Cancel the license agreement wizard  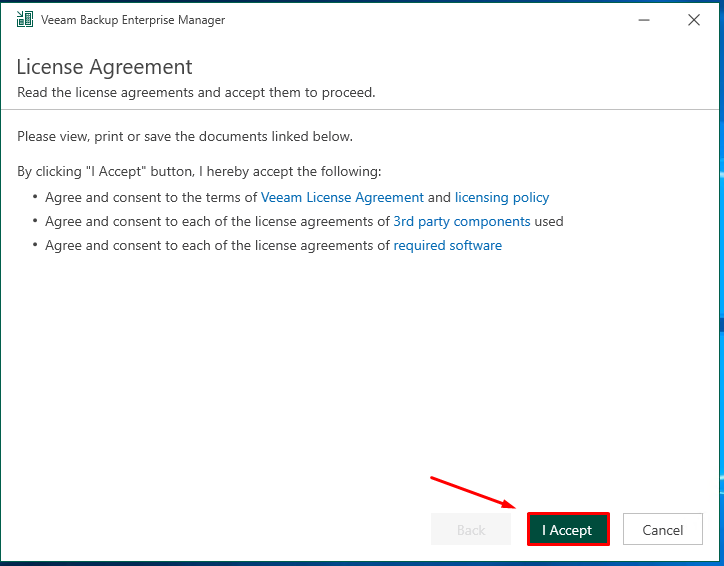tap(662, 530)
